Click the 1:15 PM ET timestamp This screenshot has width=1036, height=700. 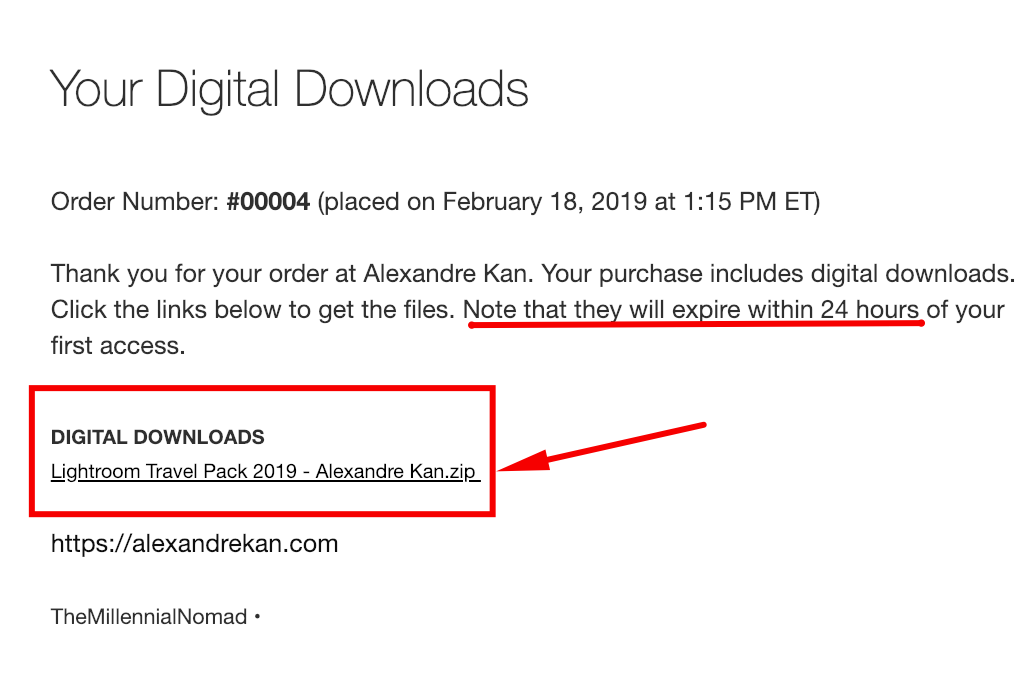[747, 202]
